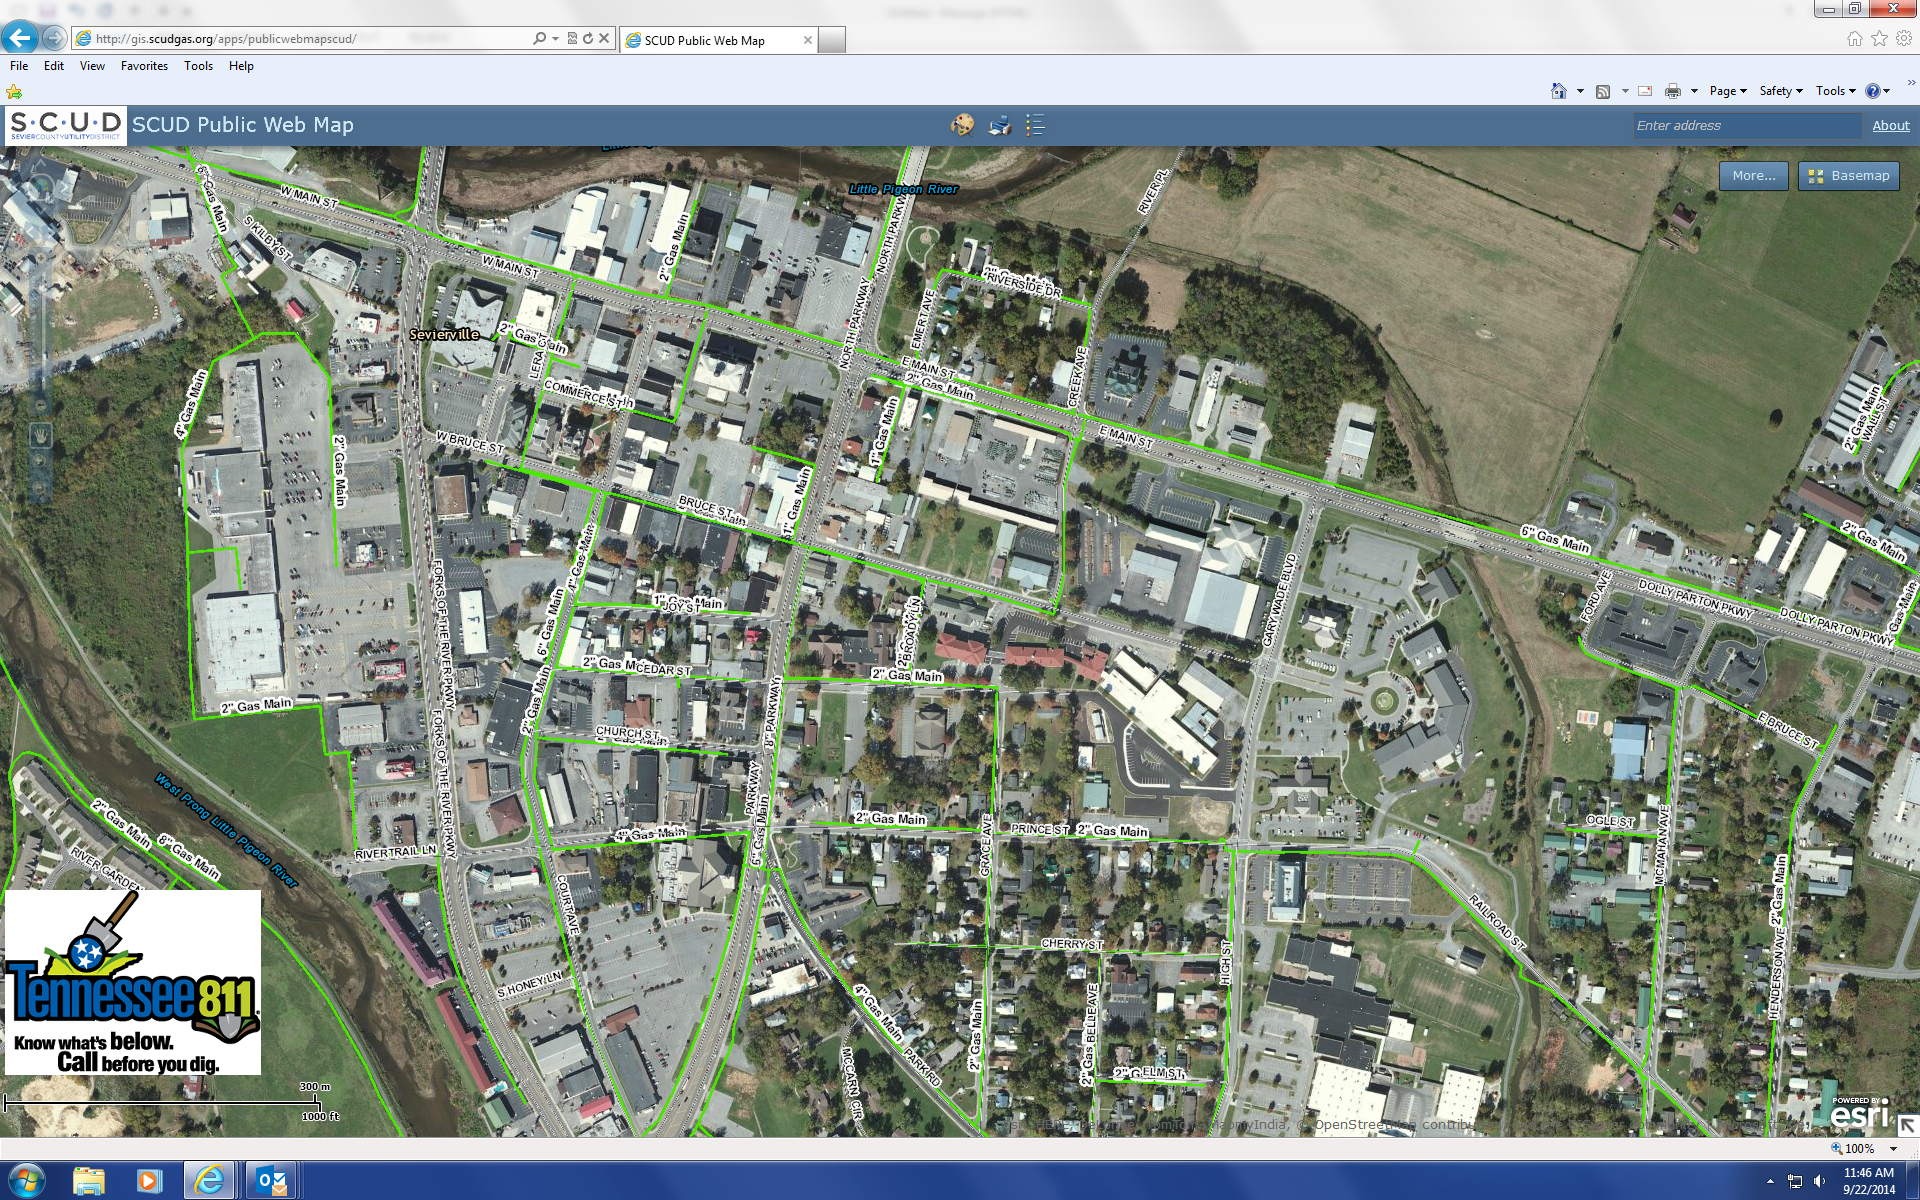Open Favorites with the star outline icon

(x=1879, y=38)
